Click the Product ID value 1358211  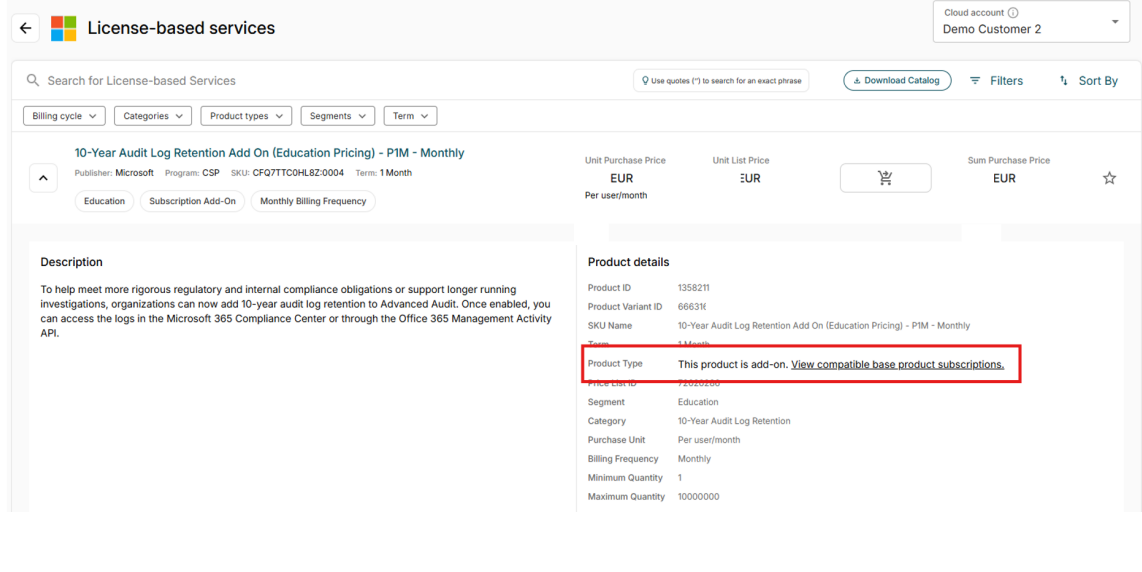tap(693, 288)
